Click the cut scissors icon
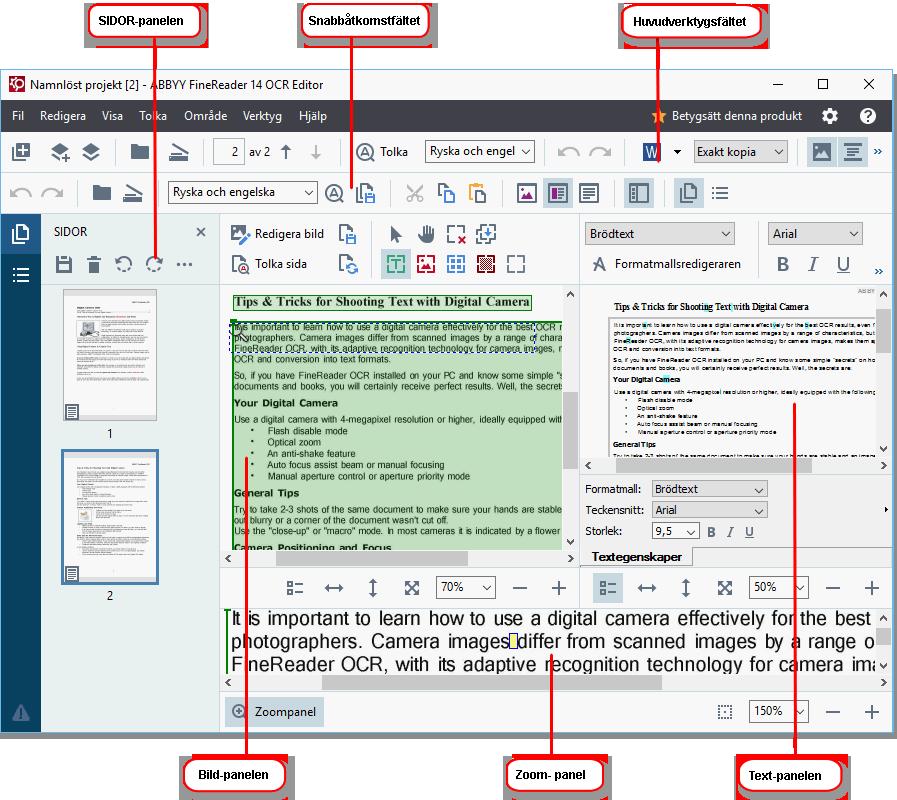Viewport: 897px width, 800px height. pyautogui.click(x=415, y=193)
